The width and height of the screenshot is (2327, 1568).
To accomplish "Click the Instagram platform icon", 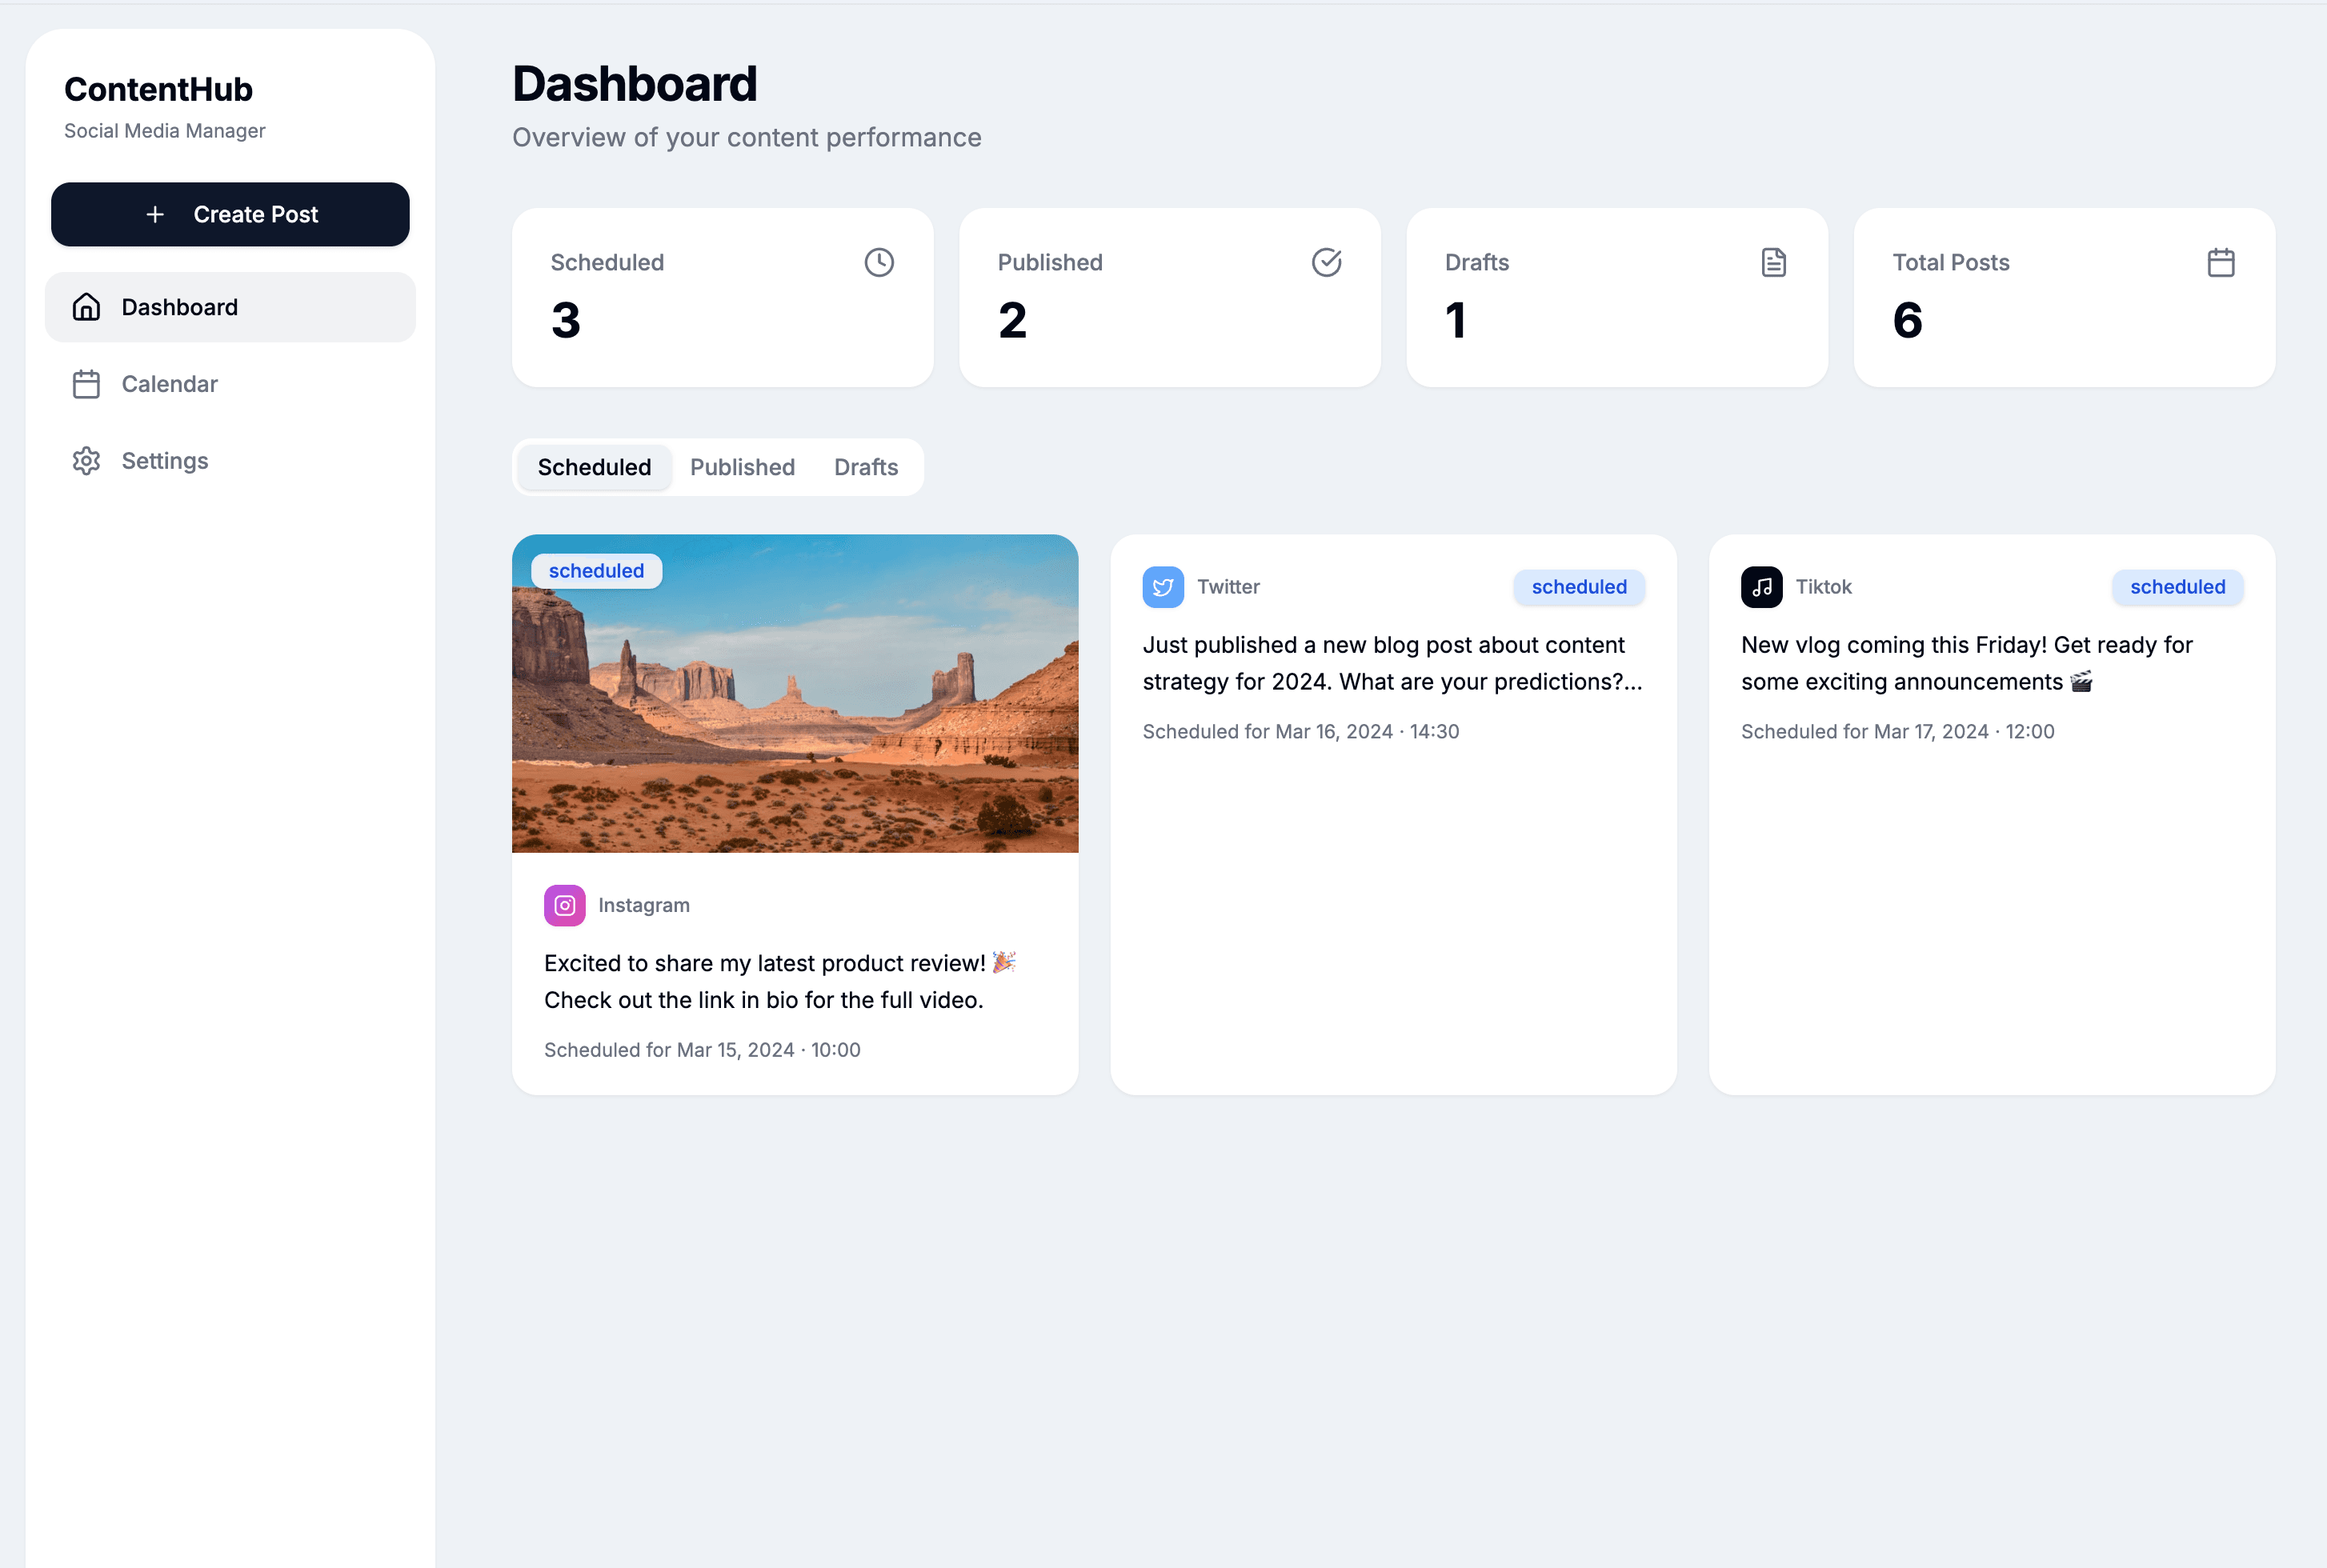I will pyautogui.click(x=564, y=905).
